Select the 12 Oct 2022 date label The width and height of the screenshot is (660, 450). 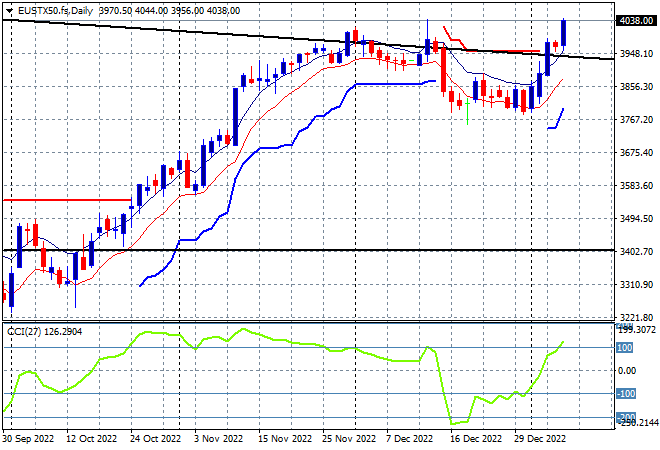pyautogui.click(x=91, y=439)
